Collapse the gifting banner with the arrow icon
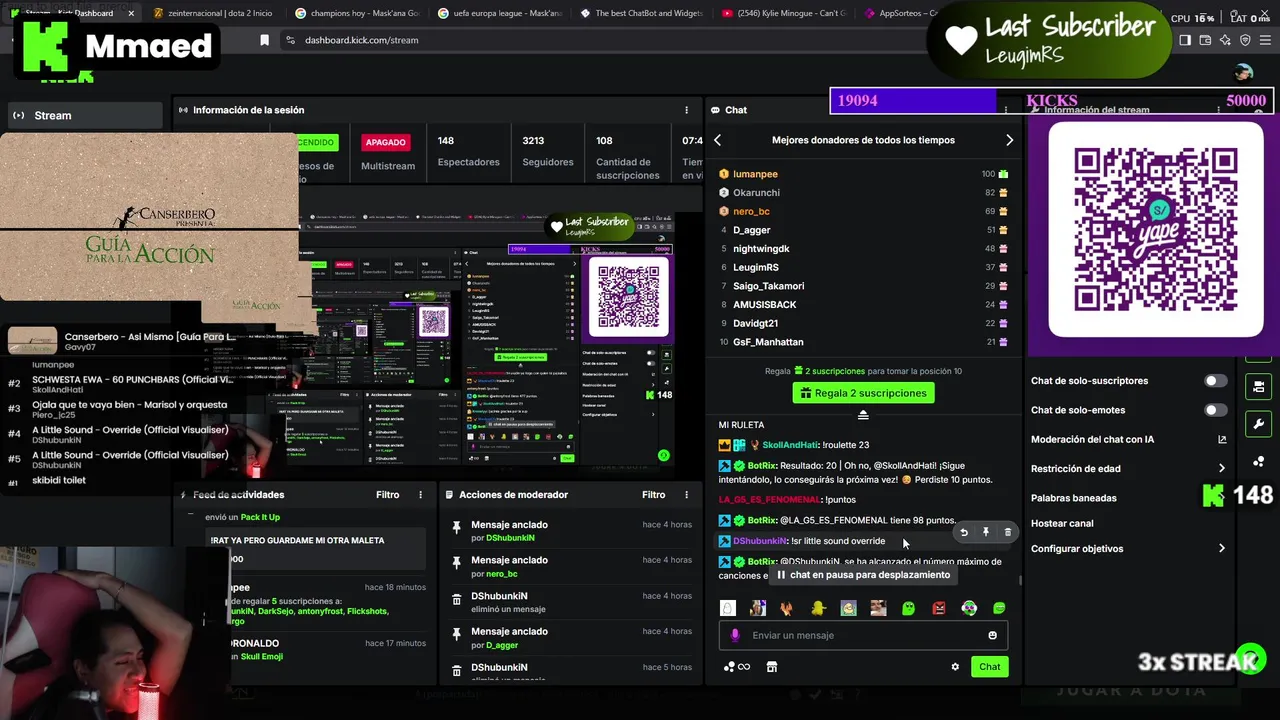The height and width of the screenshot is (720, 1280). point(863,415)
